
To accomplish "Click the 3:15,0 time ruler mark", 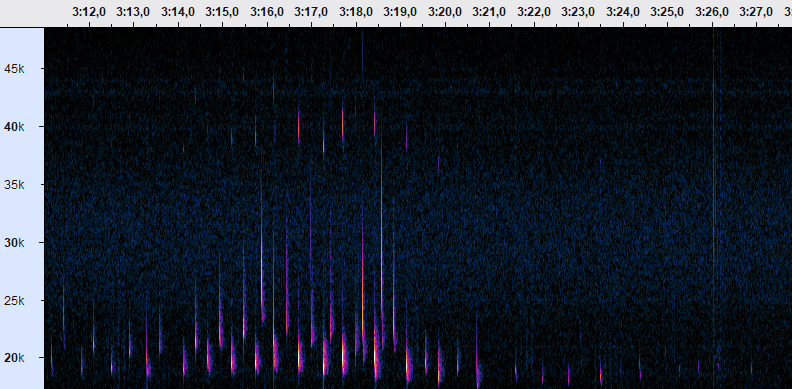I will pos(222,12).
